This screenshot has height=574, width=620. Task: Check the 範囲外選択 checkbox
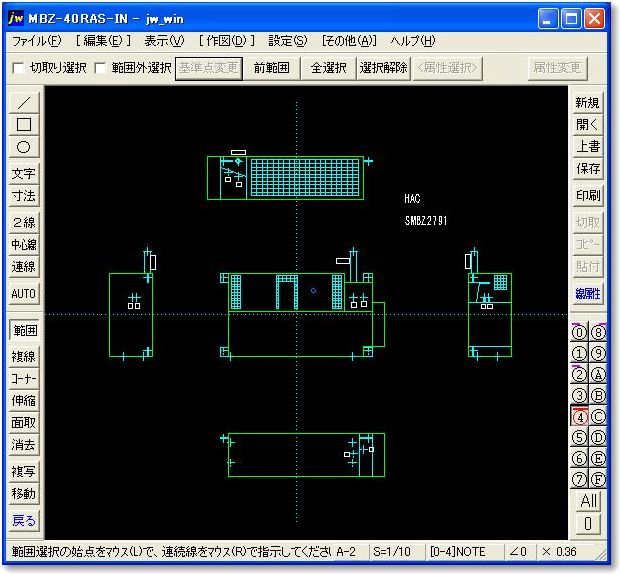[101, 69]
